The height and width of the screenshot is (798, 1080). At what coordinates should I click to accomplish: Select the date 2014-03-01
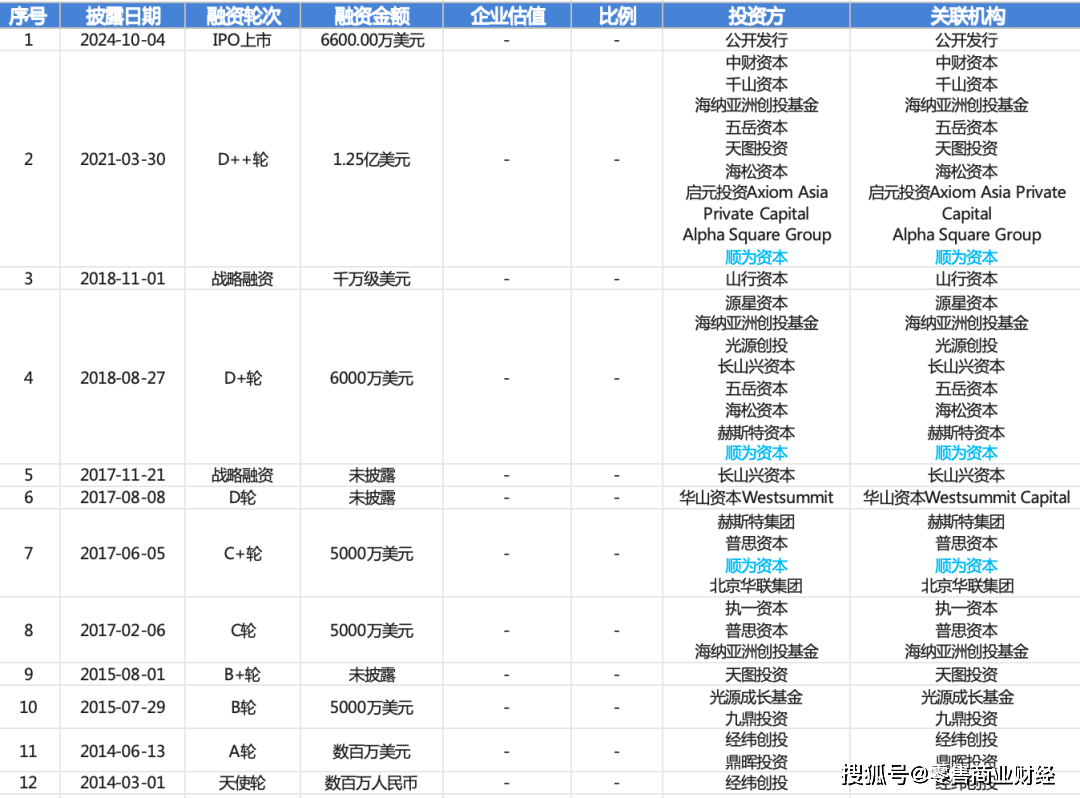pyautogui.click(x=123, y=783)
